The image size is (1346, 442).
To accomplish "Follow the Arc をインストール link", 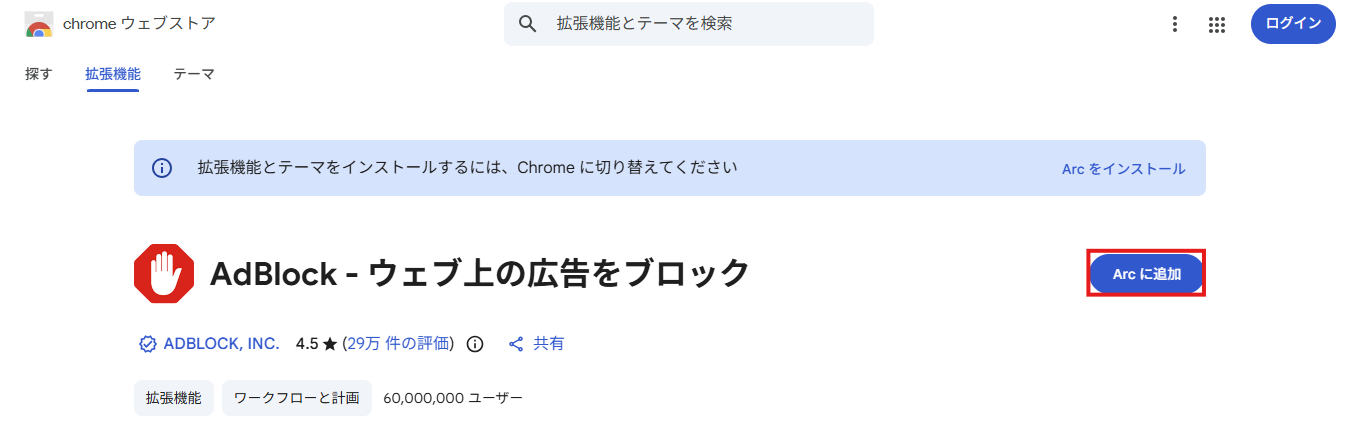I will (x=1123, y=169).
